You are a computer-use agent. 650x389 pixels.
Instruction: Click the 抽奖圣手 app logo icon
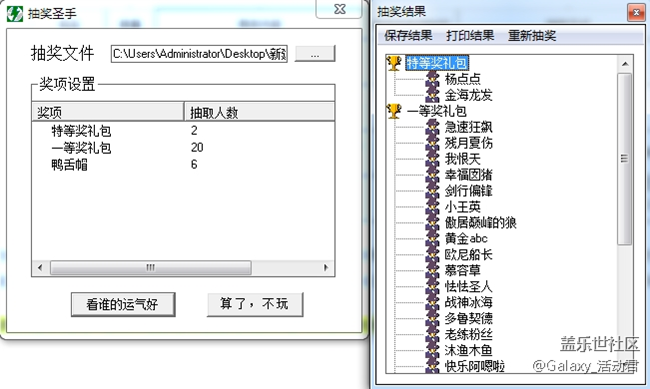pos(15,14)
